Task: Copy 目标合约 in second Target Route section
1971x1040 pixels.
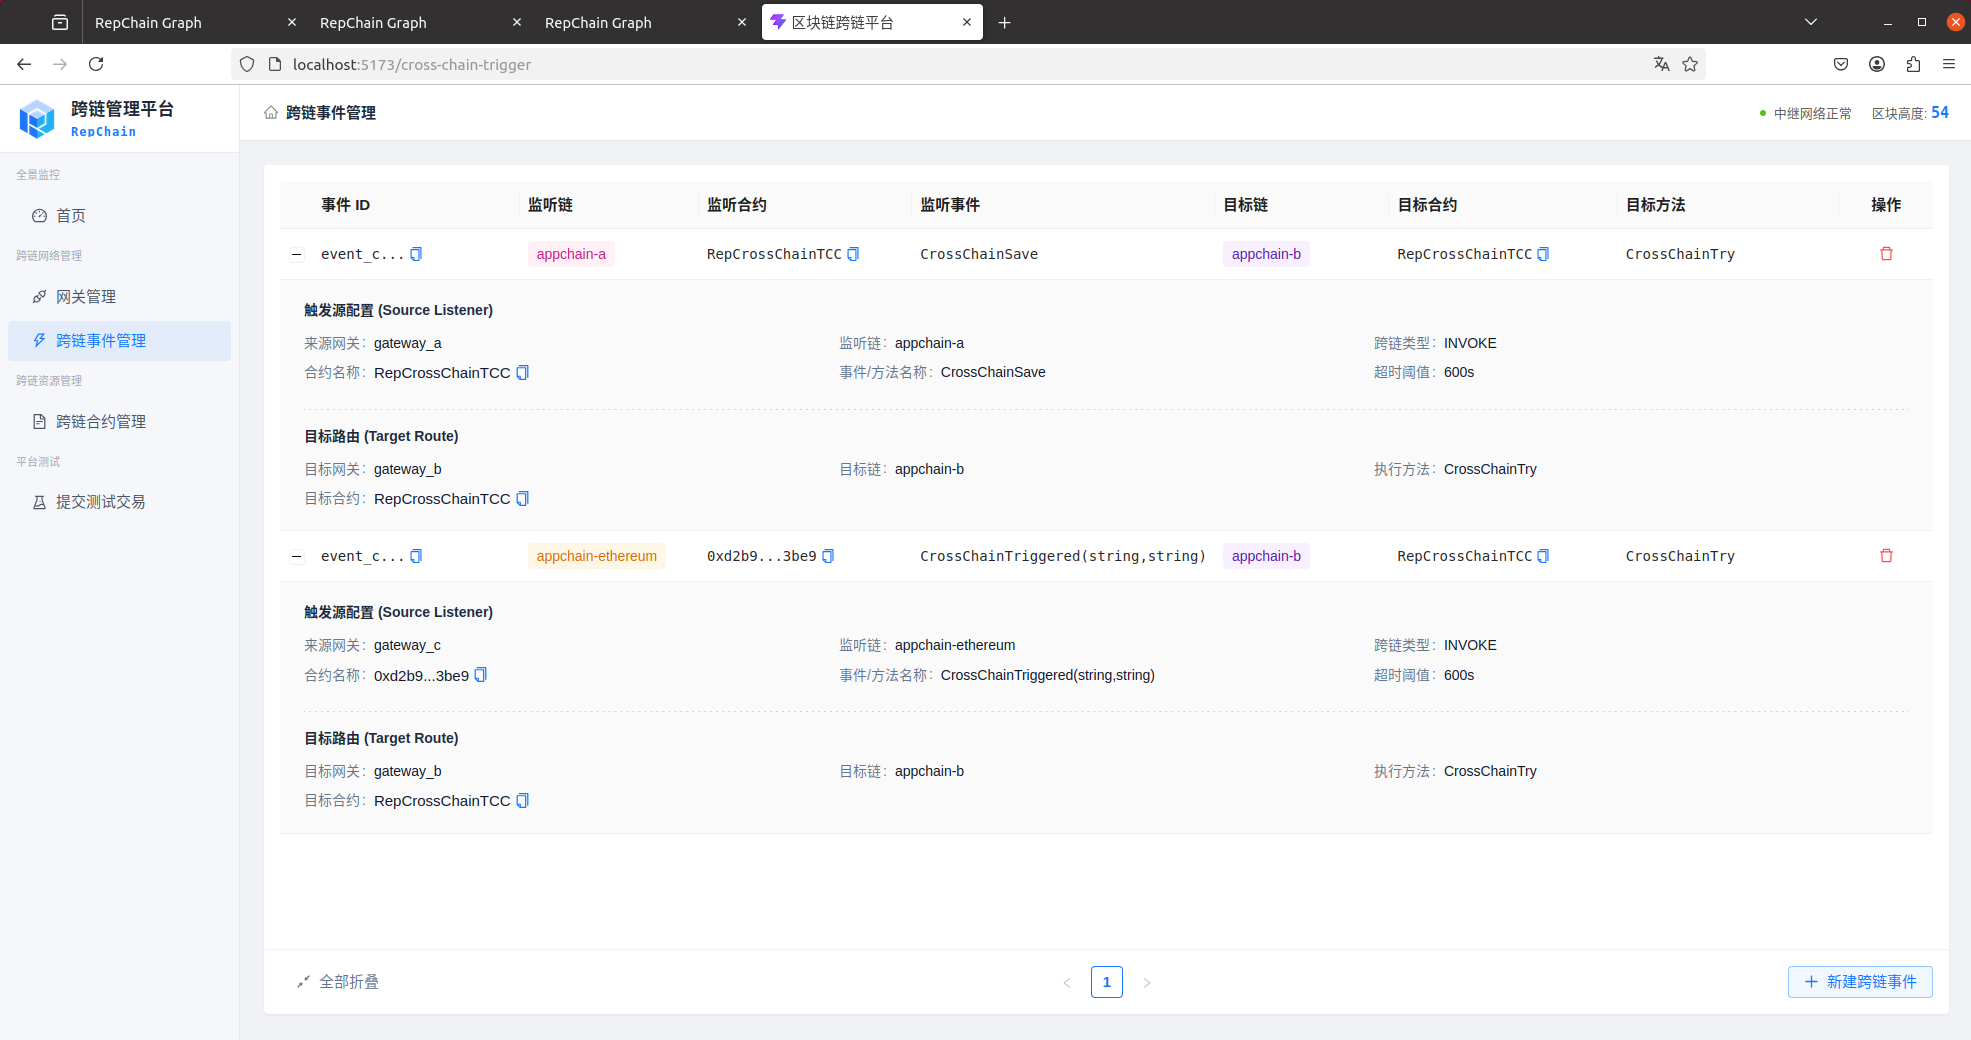Action: (522, 801)
